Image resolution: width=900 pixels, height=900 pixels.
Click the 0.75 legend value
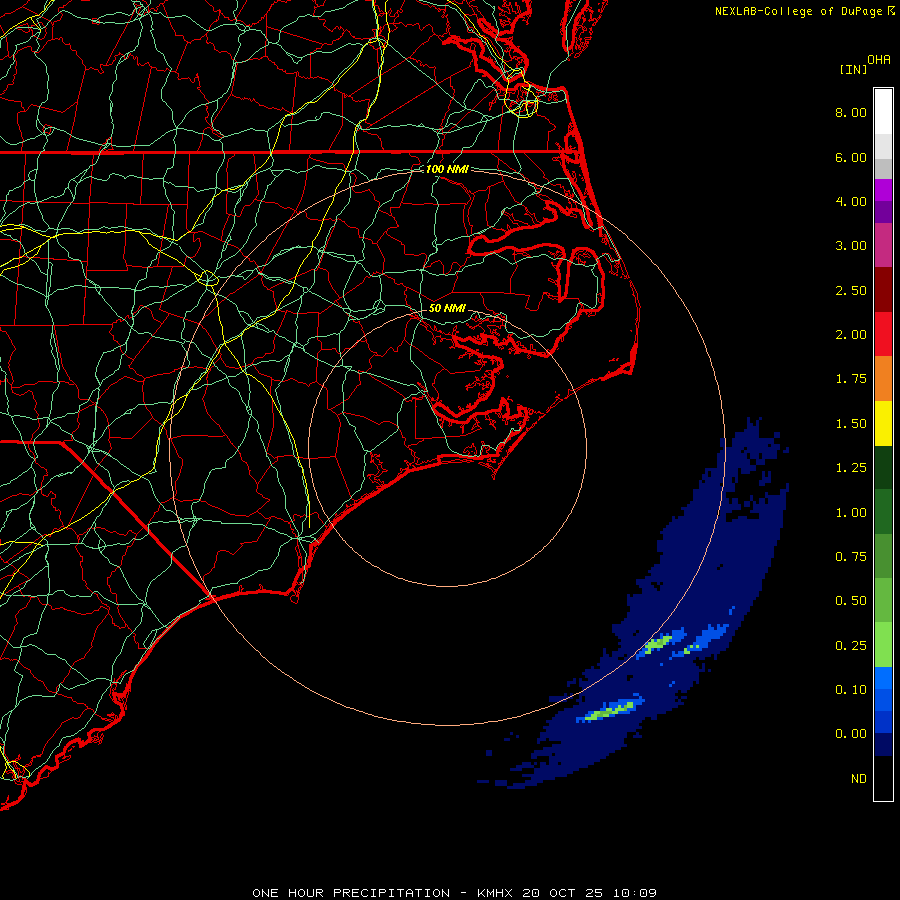click(851, 557)
